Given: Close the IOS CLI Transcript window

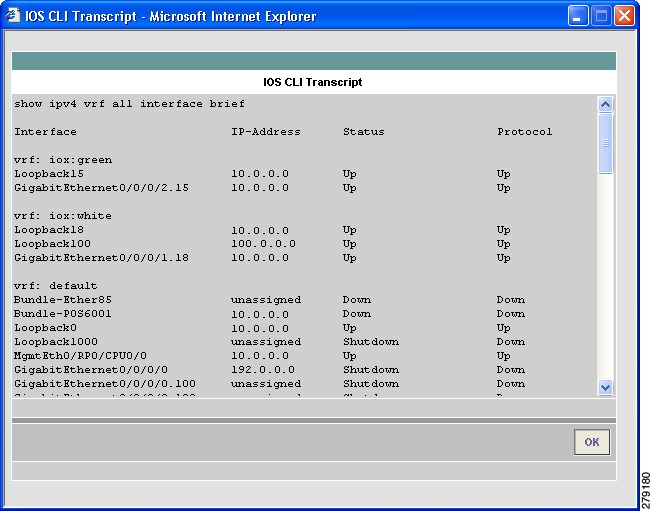Looking at the screenshot, I should click(x=624, y=16).
